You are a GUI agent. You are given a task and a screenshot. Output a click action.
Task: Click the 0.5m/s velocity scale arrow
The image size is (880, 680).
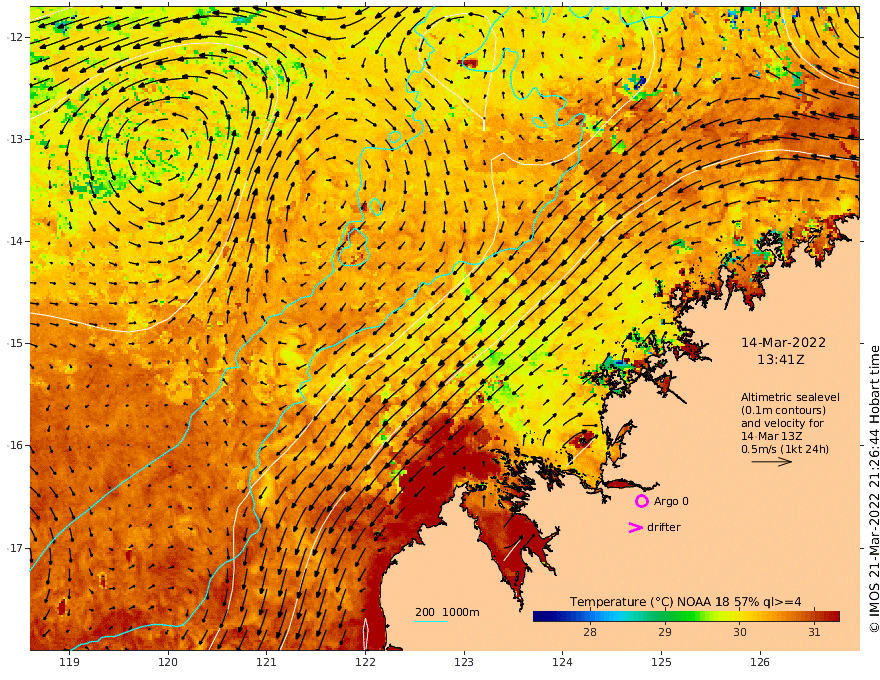coord(772,462)
